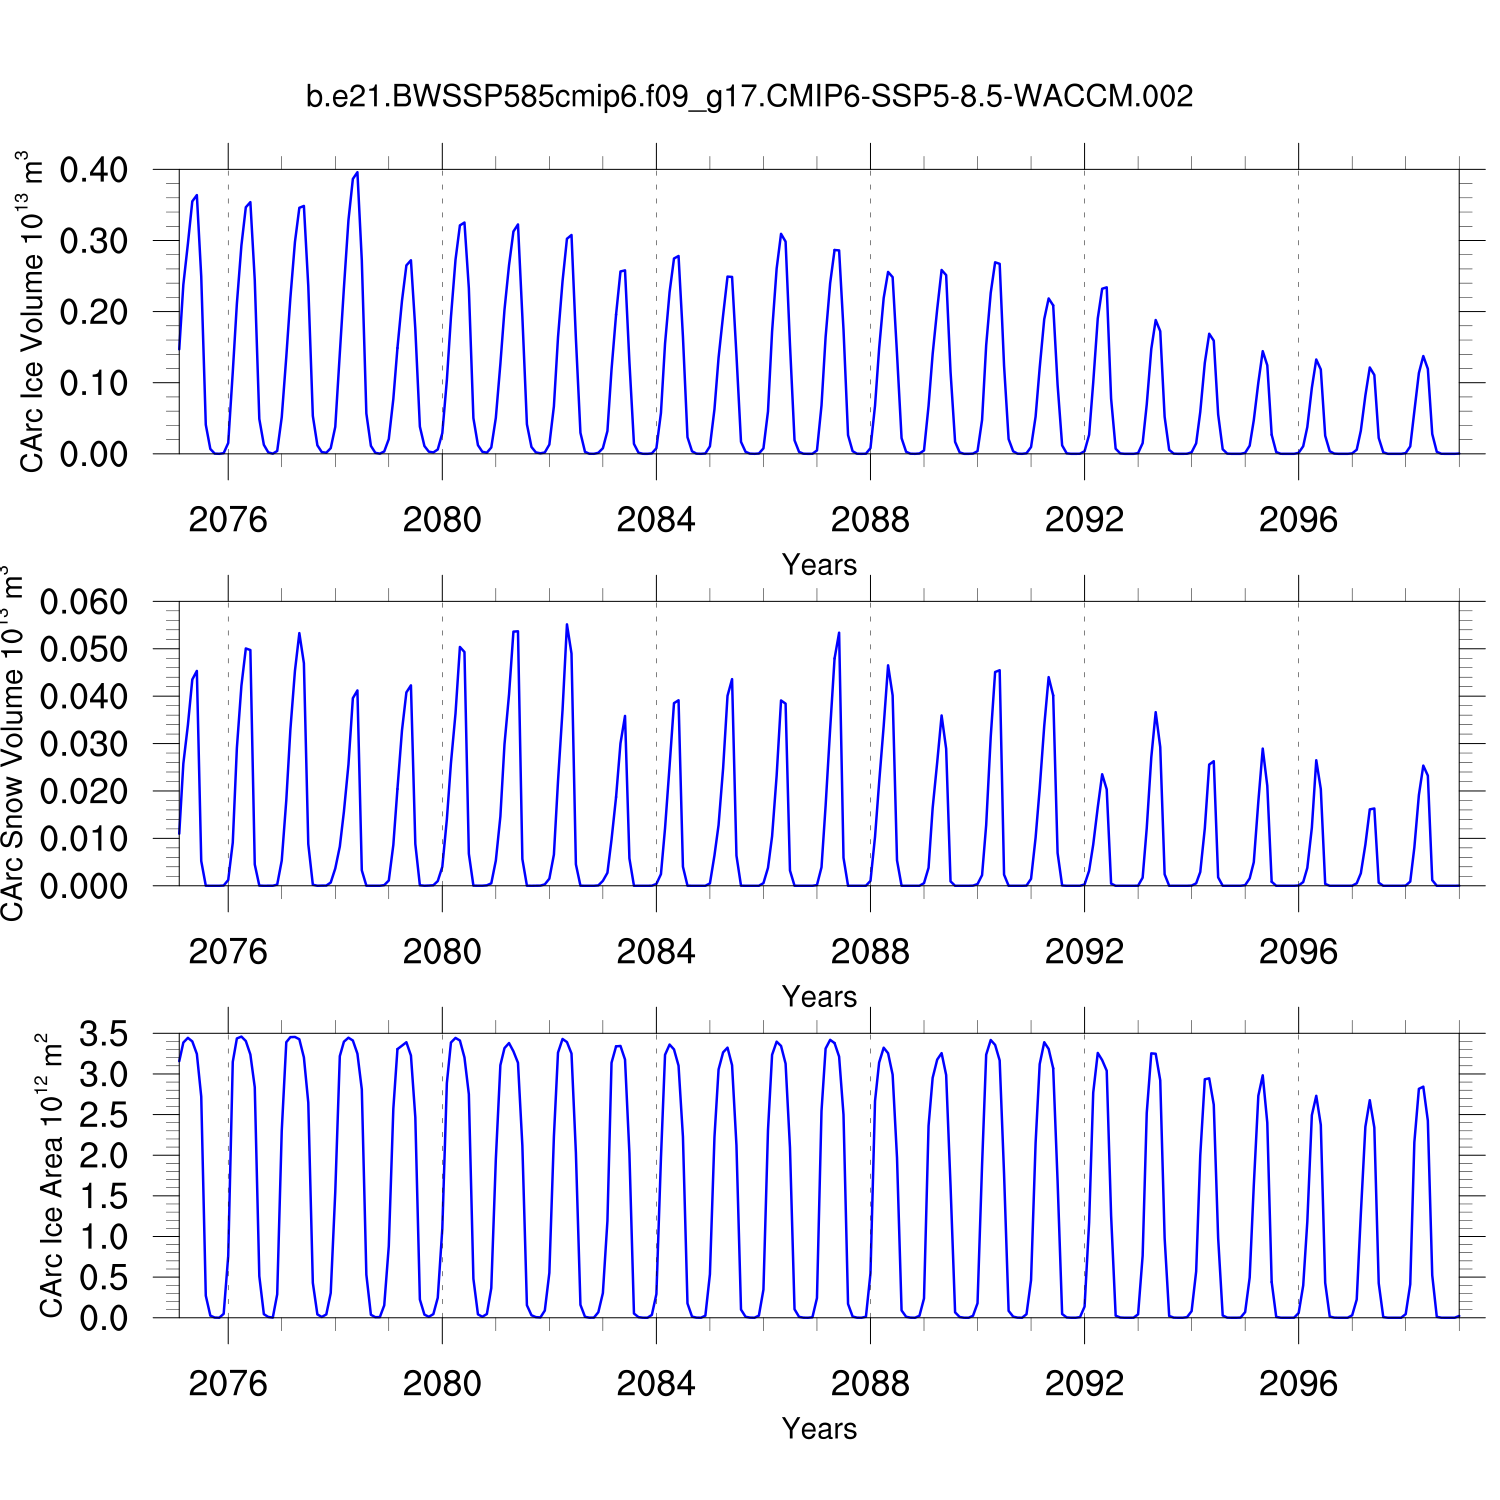1500x1500 pixels.
Task: Click the 0.20 tick label on Ice Volume axis
Action: tap(94, 312)
